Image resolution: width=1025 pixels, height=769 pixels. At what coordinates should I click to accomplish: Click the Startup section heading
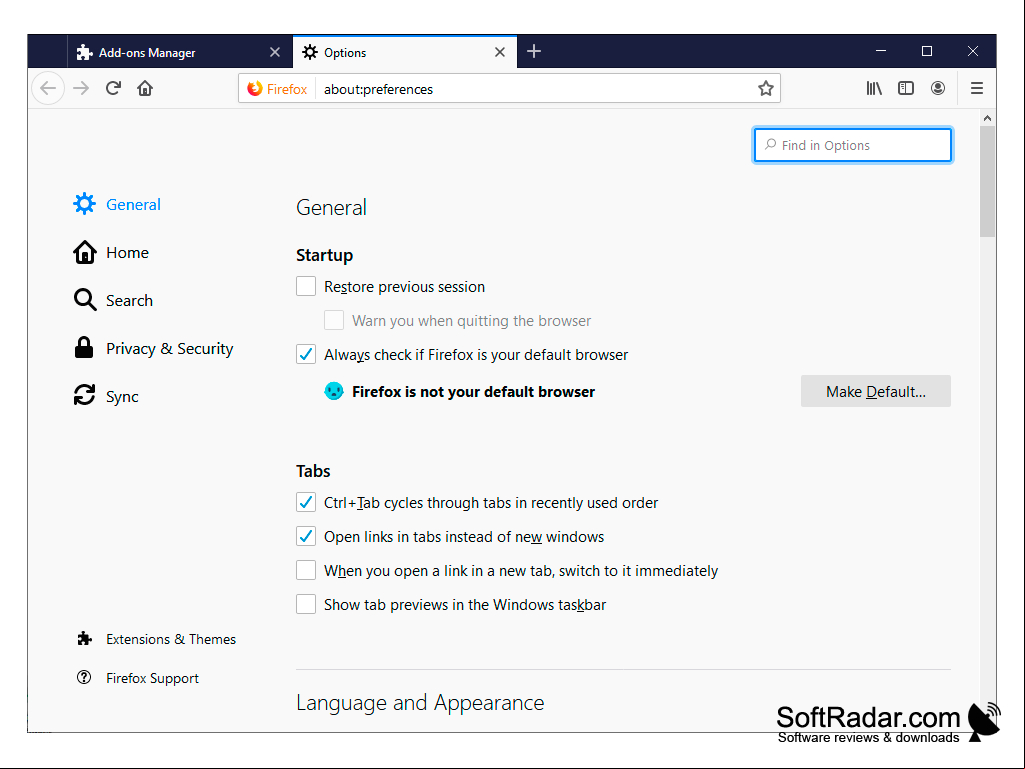click(324, 255)
